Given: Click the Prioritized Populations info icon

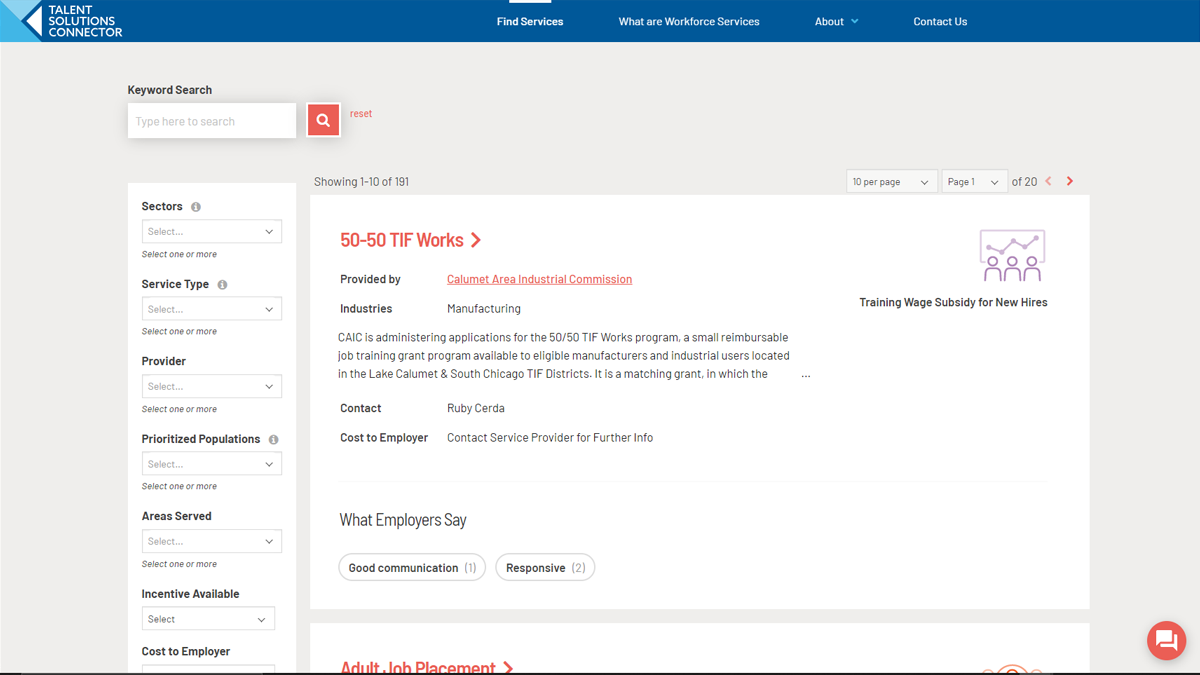Looking at the screenshot, I should coord(273,440).
